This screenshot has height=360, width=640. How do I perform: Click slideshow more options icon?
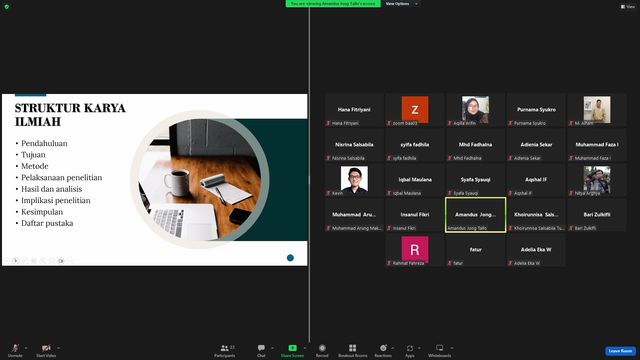[x=70, y=260]
